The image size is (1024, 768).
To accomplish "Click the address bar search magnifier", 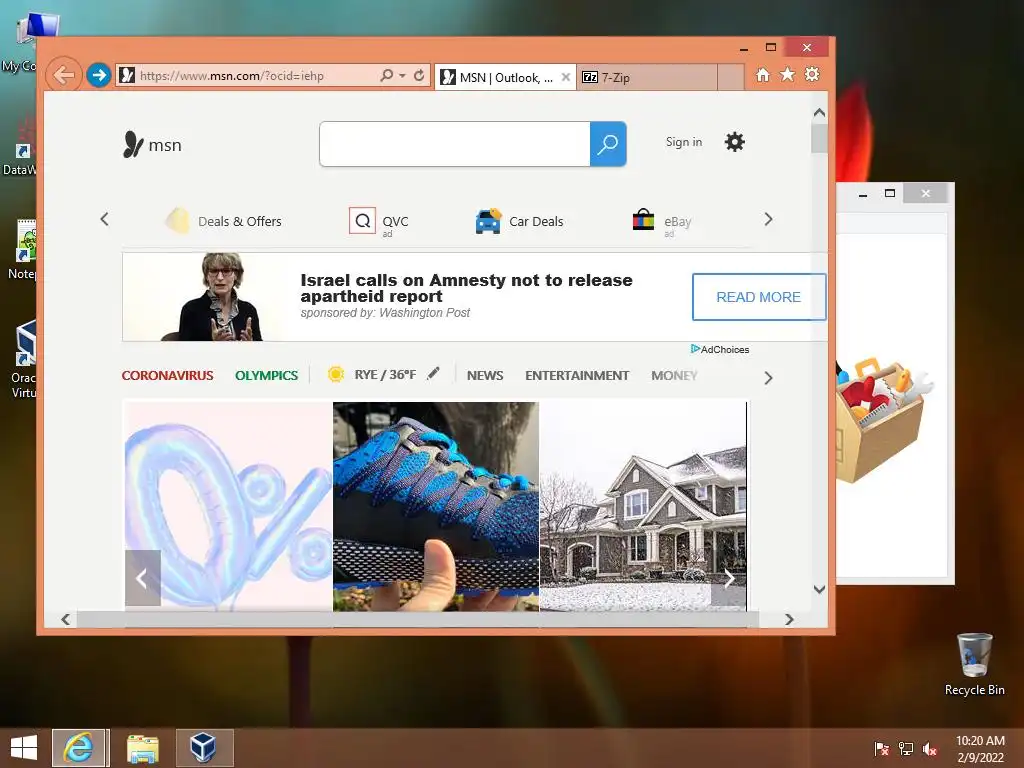I will (387, 76).
